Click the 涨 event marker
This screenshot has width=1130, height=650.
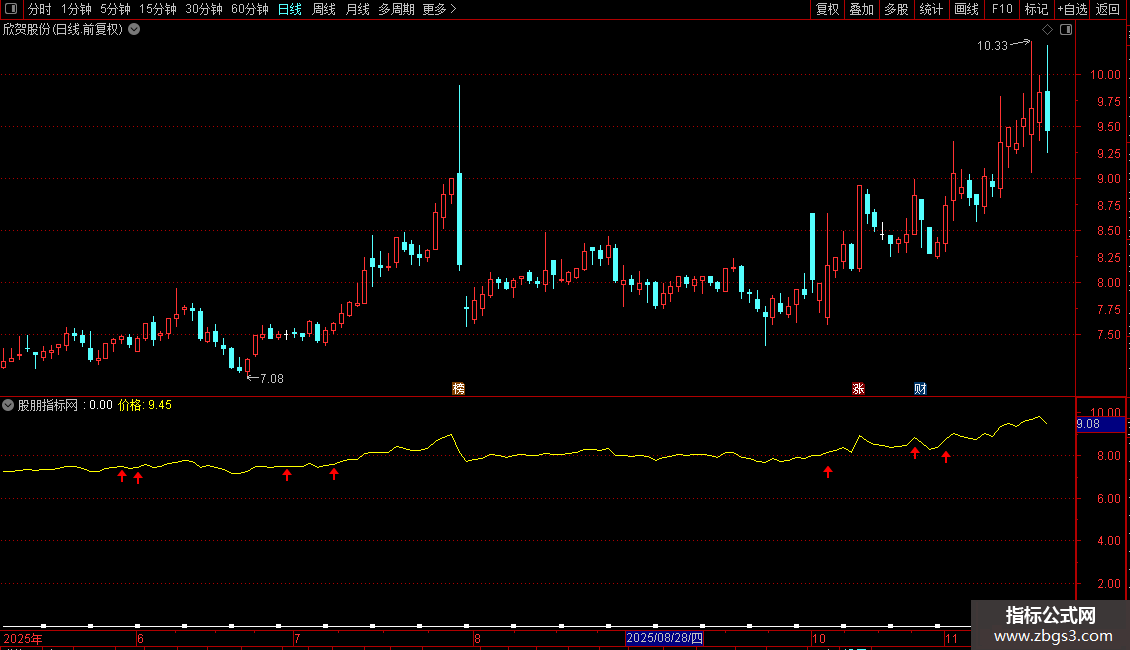point(858,388)
